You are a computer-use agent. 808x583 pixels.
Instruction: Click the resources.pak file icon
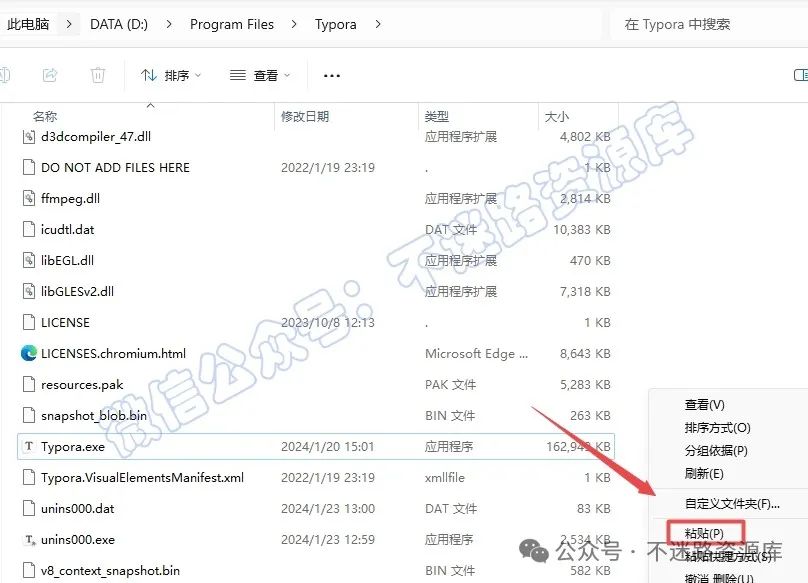coord(29,385)
